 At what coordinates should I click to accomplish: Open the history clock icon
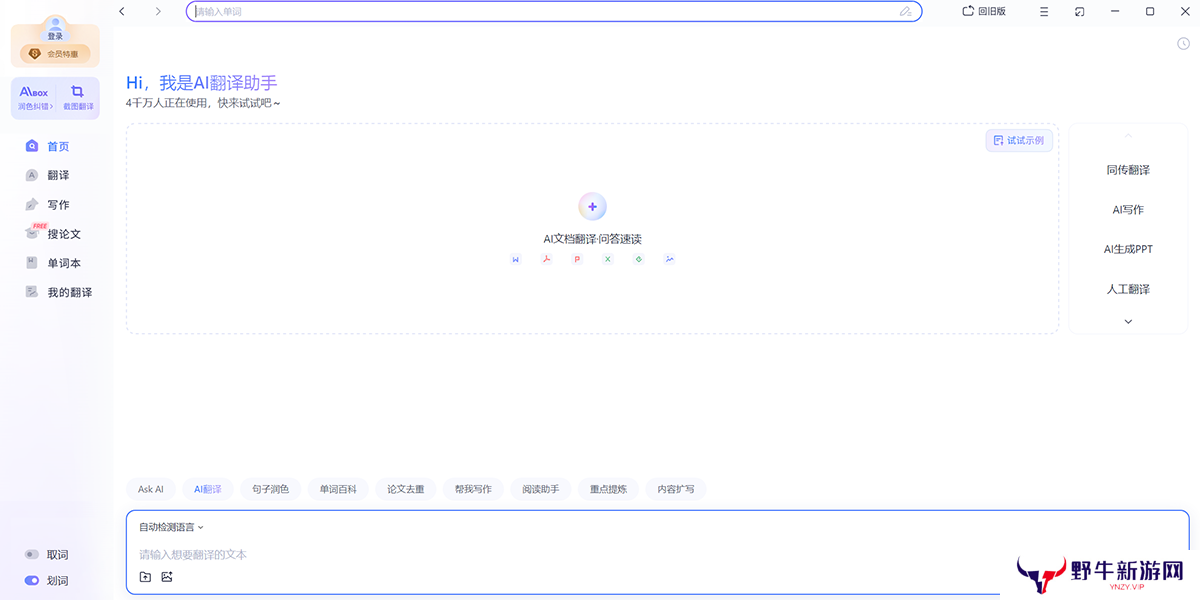click(1183, 43)
